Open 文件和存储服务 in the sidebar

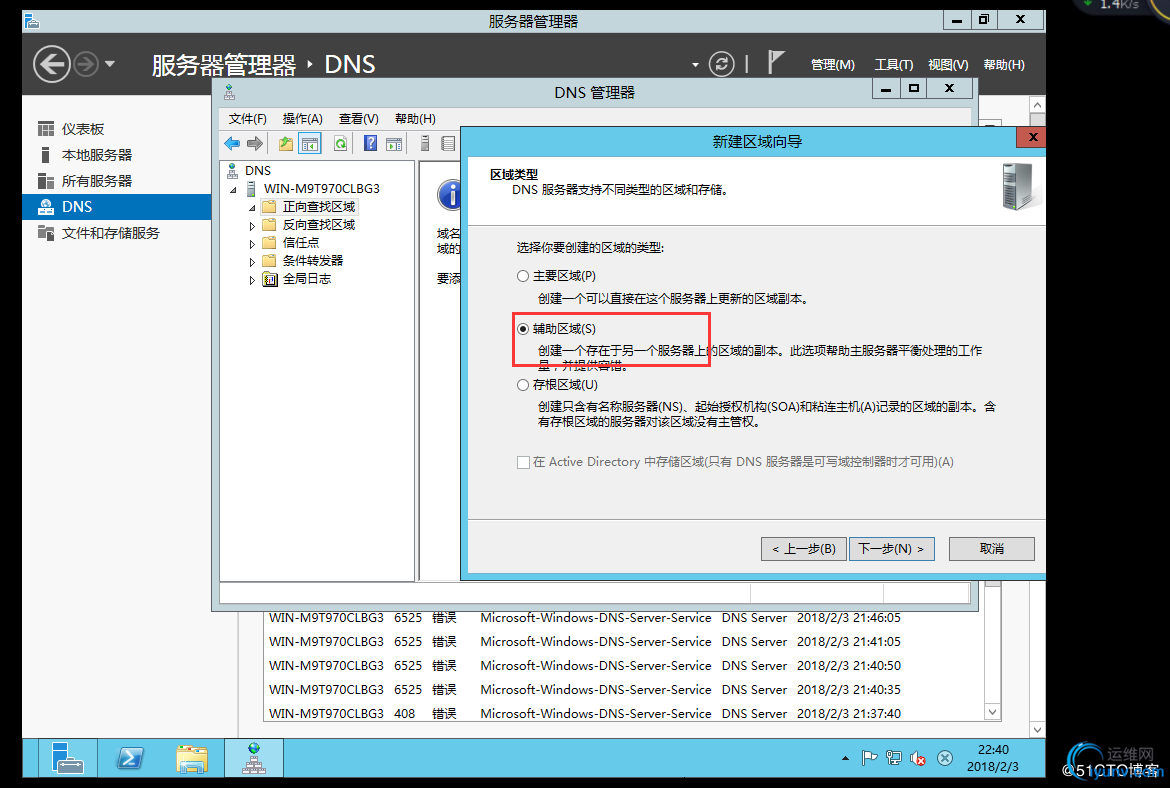(x=116, y=233)
